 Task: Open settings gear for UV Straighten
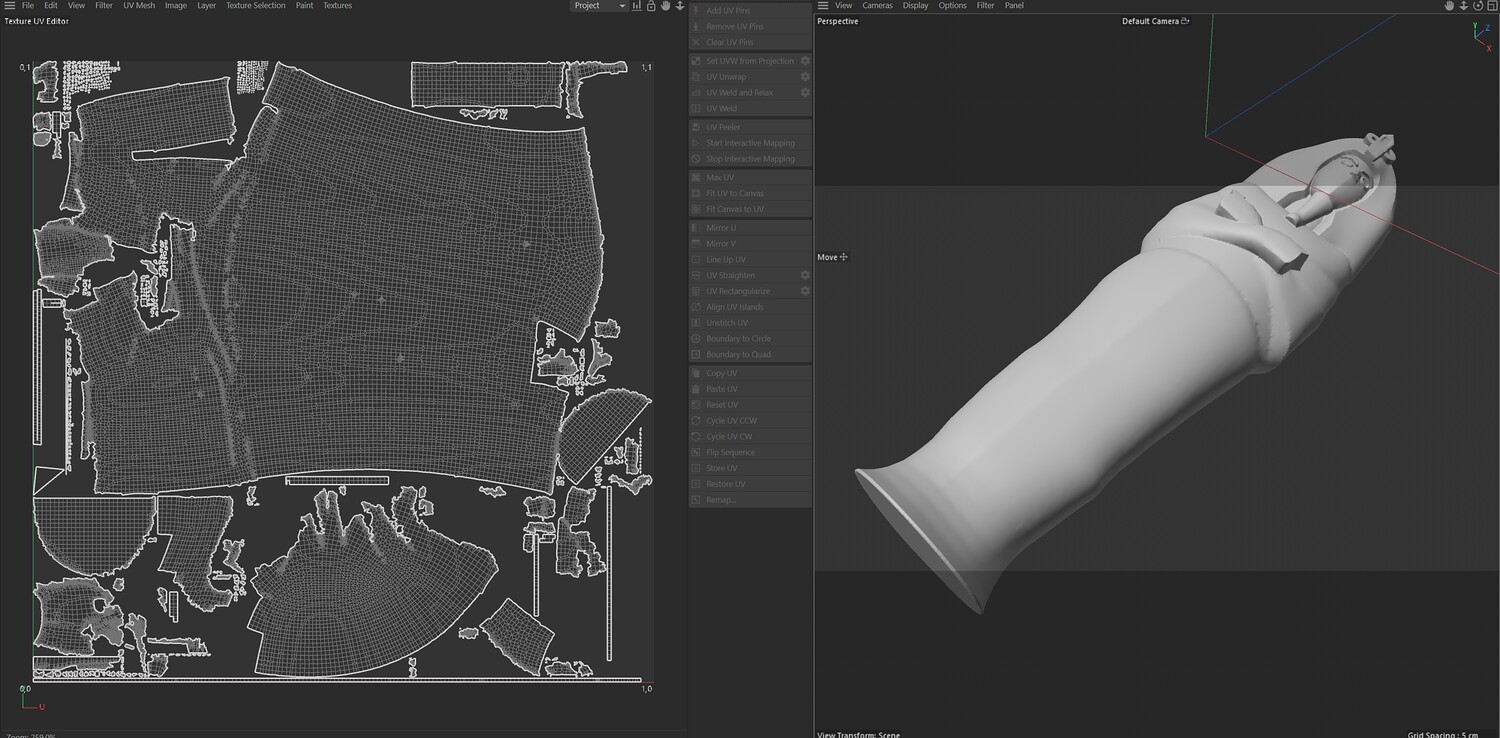(805, 275)
